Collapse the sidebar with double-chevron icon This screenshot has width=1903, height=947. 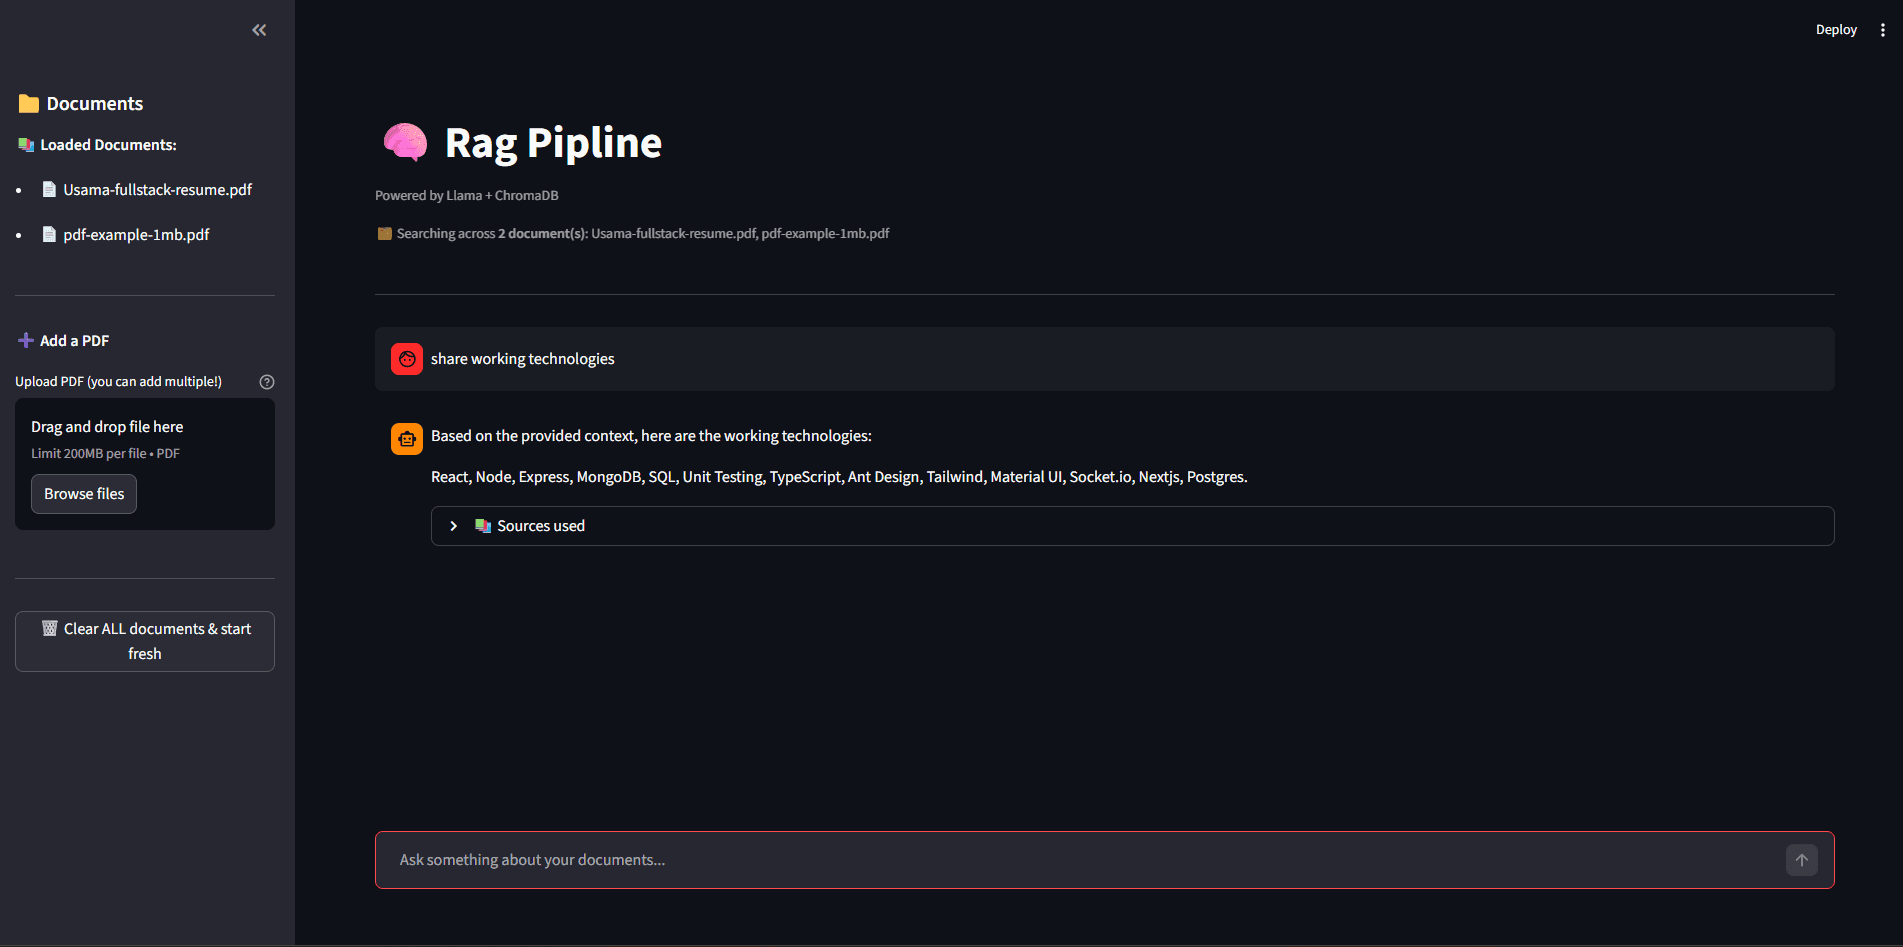click(259, 30)
